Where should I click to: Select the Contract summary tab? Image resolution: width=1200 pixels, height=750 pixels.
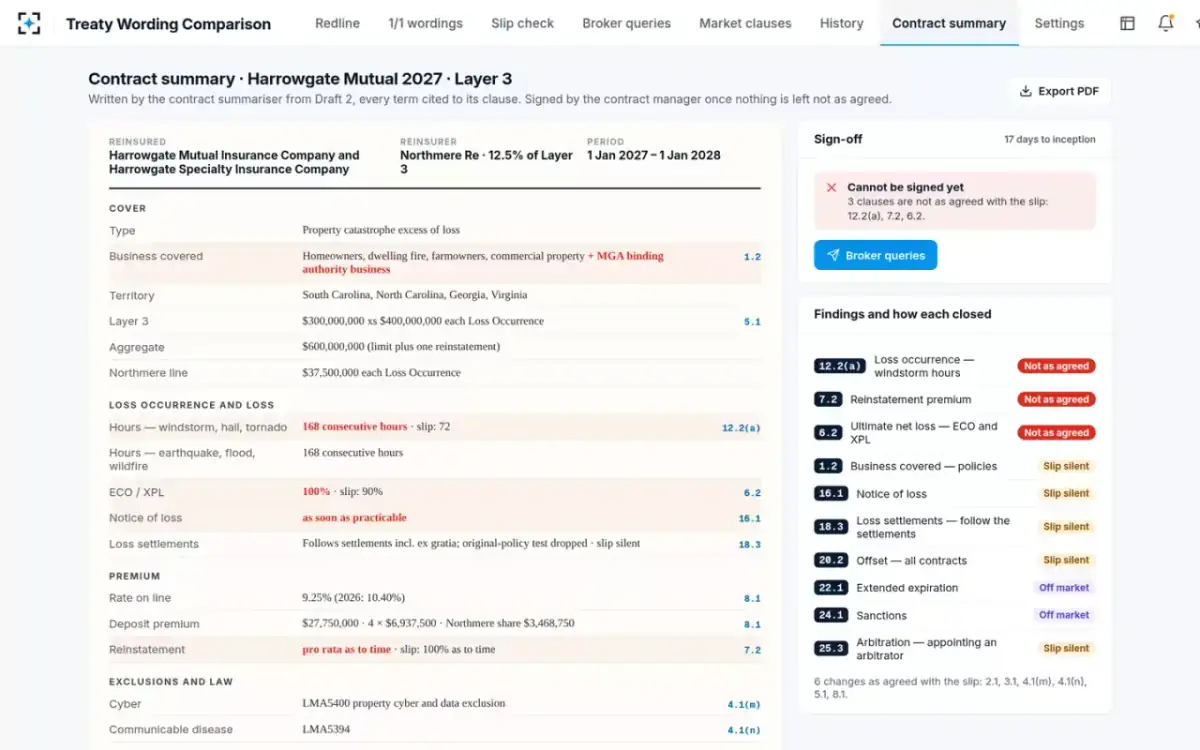[x=949, y=23]
